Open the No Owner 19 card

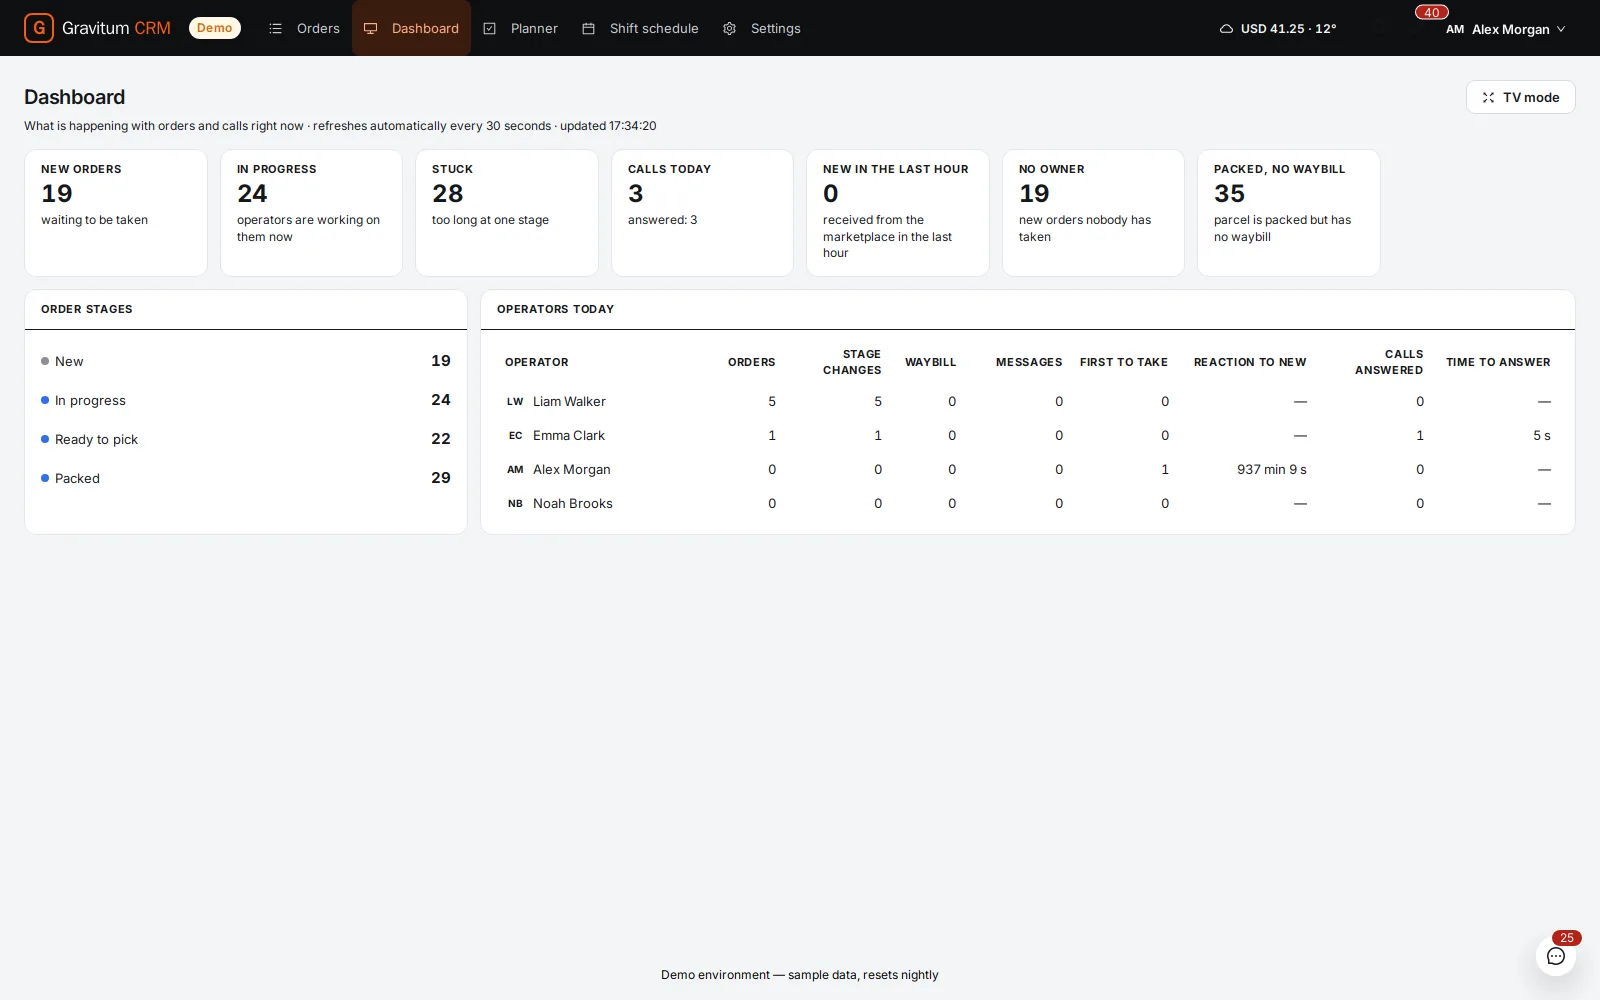[x=1093, y=213]
